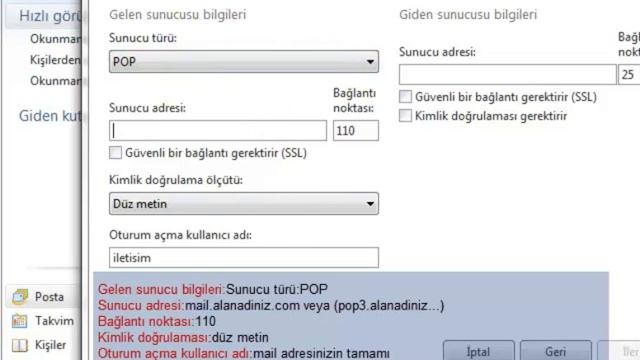Image resolution: width=640 pixels, height=360 pixels.
Task: Click the Oturum açma kullanıcı adı label
Action: 180,235
